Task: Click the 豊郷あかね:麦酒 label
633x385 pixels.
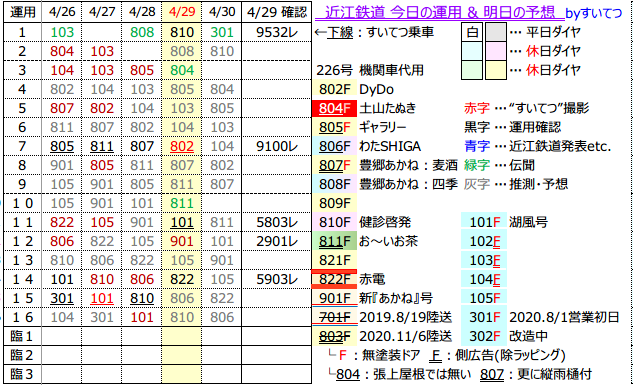Action: [x=409, y=165]
